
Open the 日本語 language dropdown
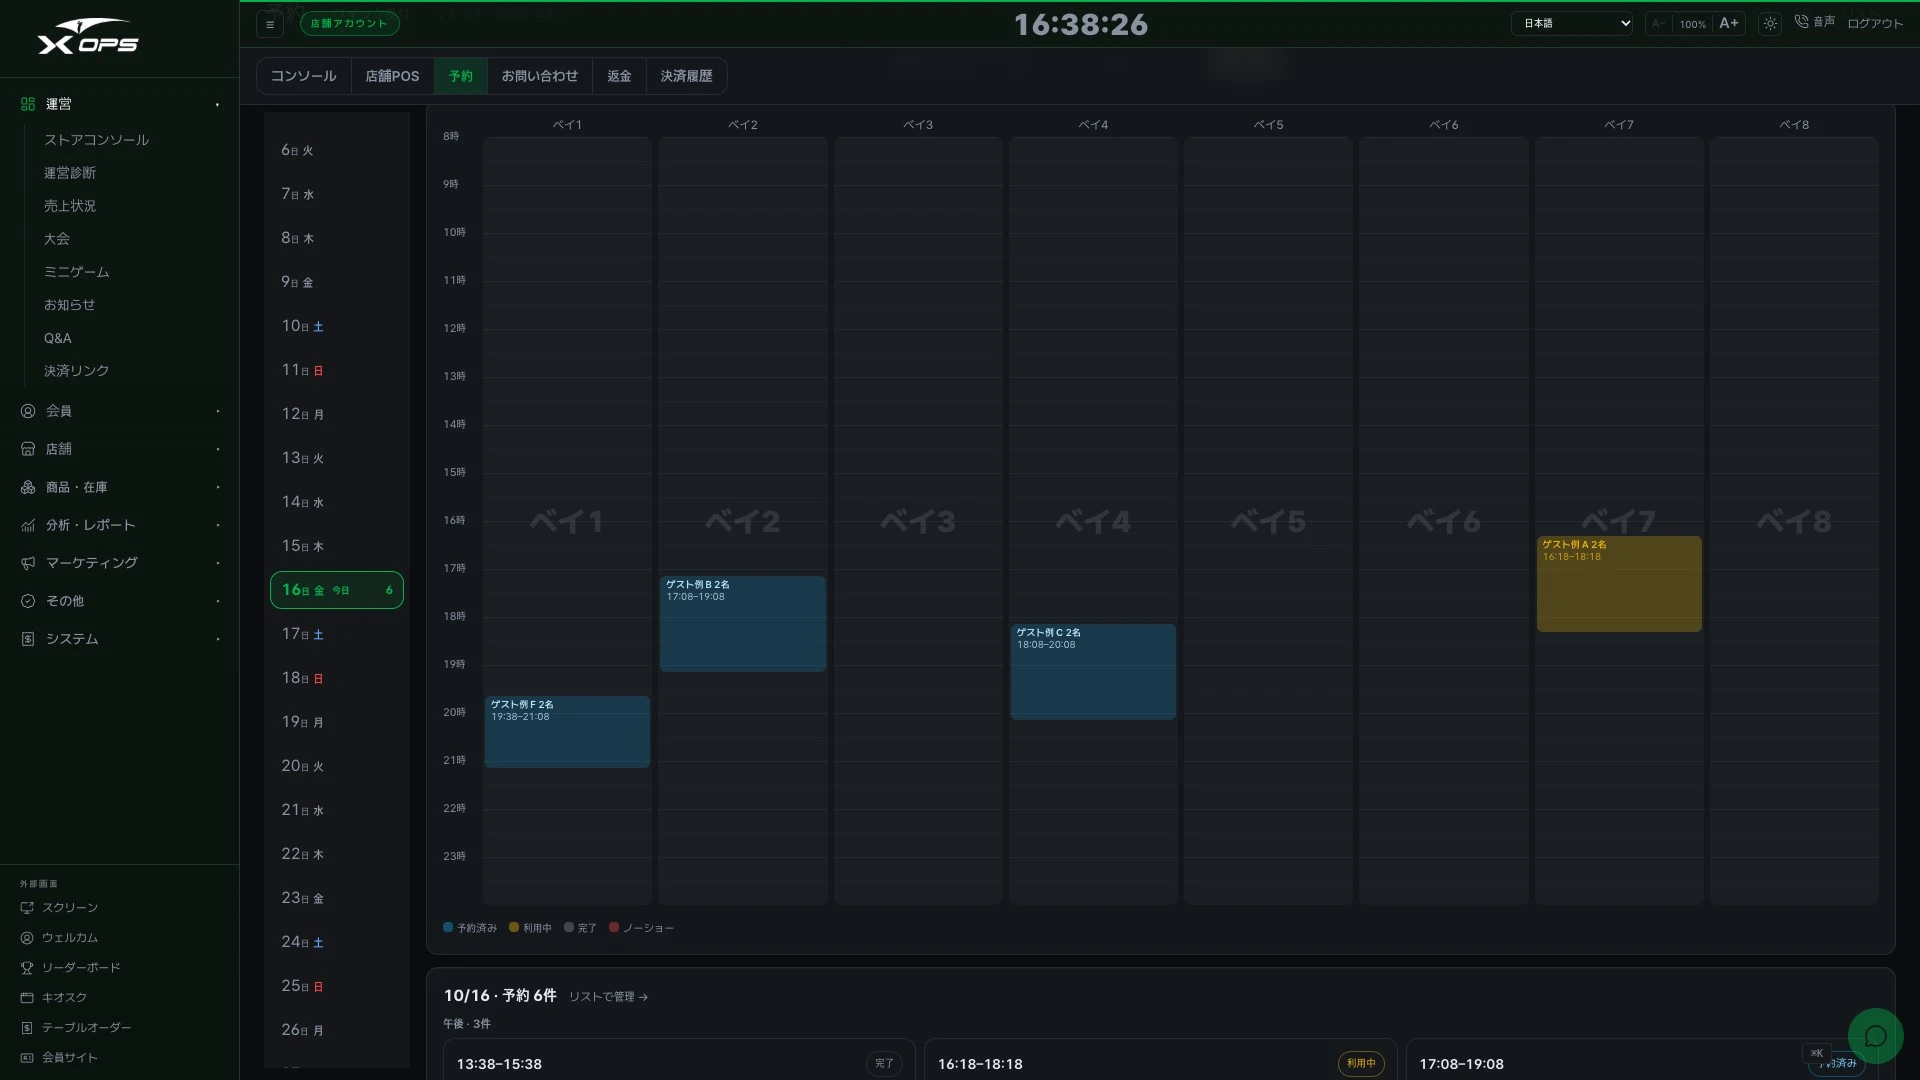(1572, 23)
